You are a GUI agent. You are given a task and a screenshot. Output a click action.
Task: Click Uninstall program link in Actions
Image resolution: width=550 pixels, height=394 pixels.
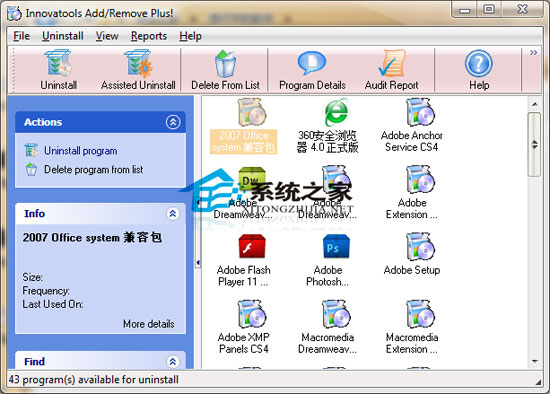coord(80,151)
